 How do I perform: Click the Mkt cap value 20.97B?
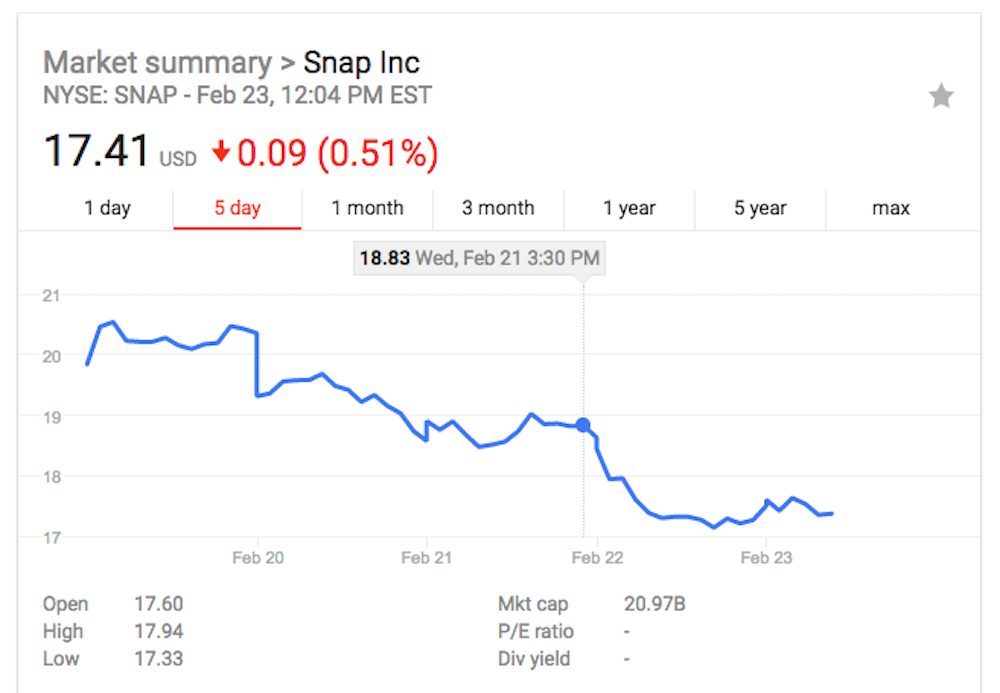654,604
